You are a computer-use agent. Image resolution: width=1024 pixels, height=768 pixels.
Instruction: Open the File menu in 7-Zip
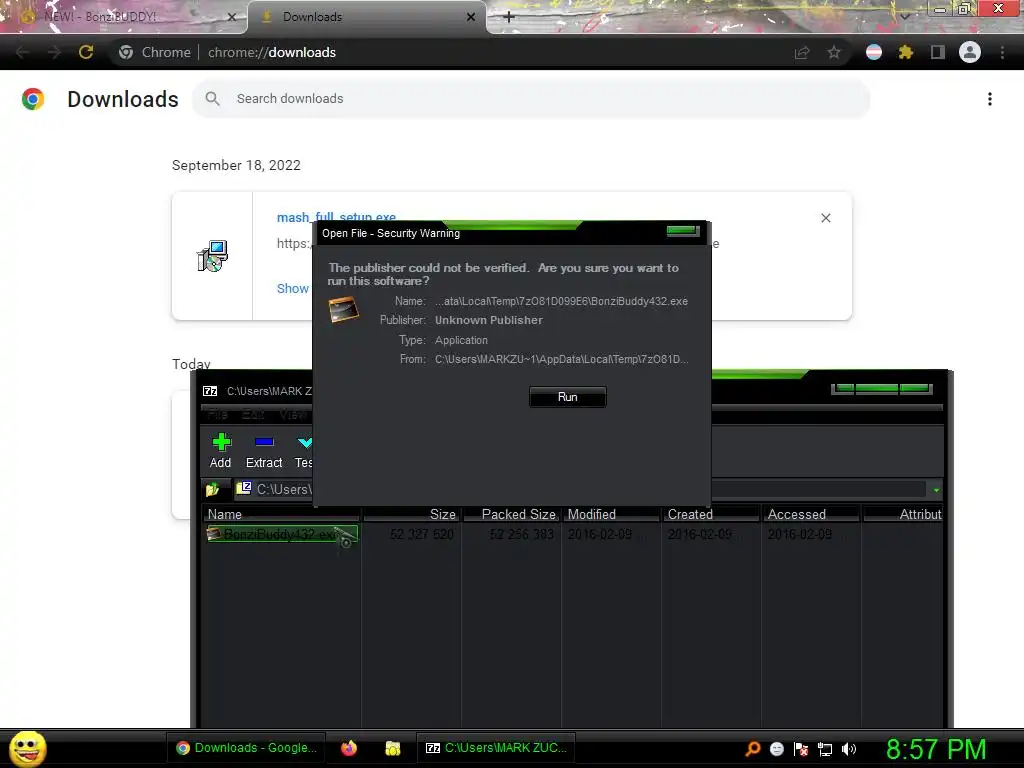(217, 415)
